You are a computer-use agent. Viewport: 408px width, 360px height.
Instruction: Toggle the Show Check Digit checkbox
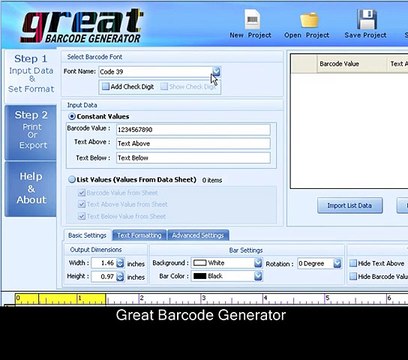coord(164,87)
